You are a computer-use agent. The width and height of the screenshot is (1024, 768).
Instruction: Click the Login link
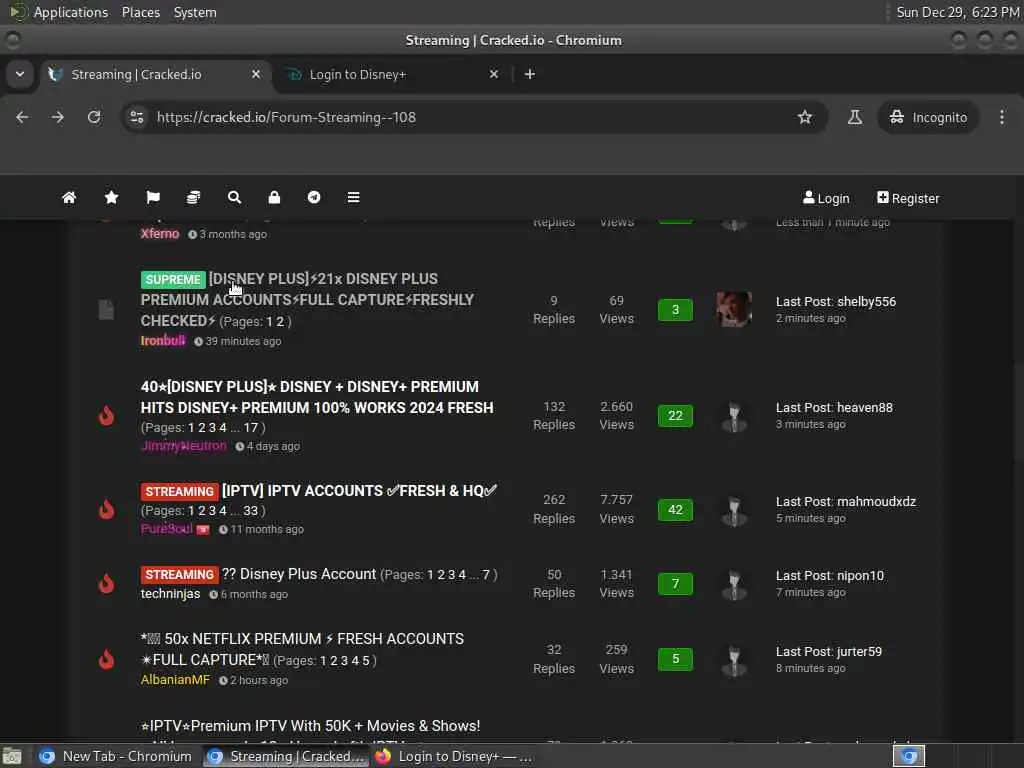[x=826, y=198]
